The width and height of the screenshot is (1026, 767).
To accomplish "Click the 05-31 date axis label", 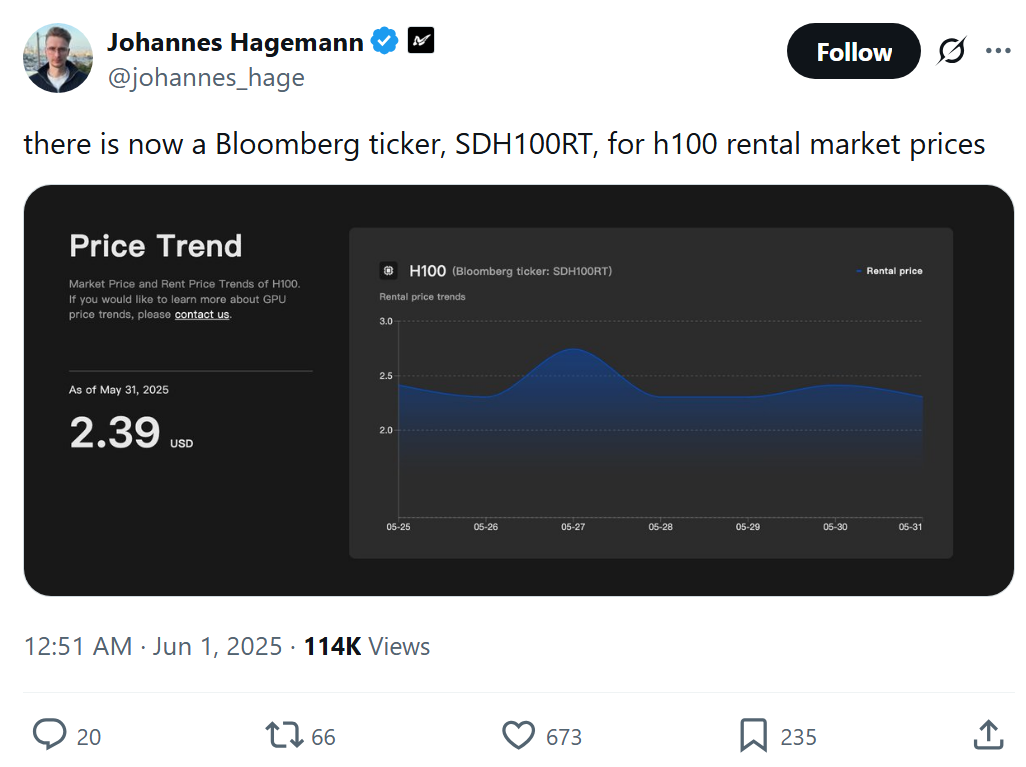I will tap(910, 526).
